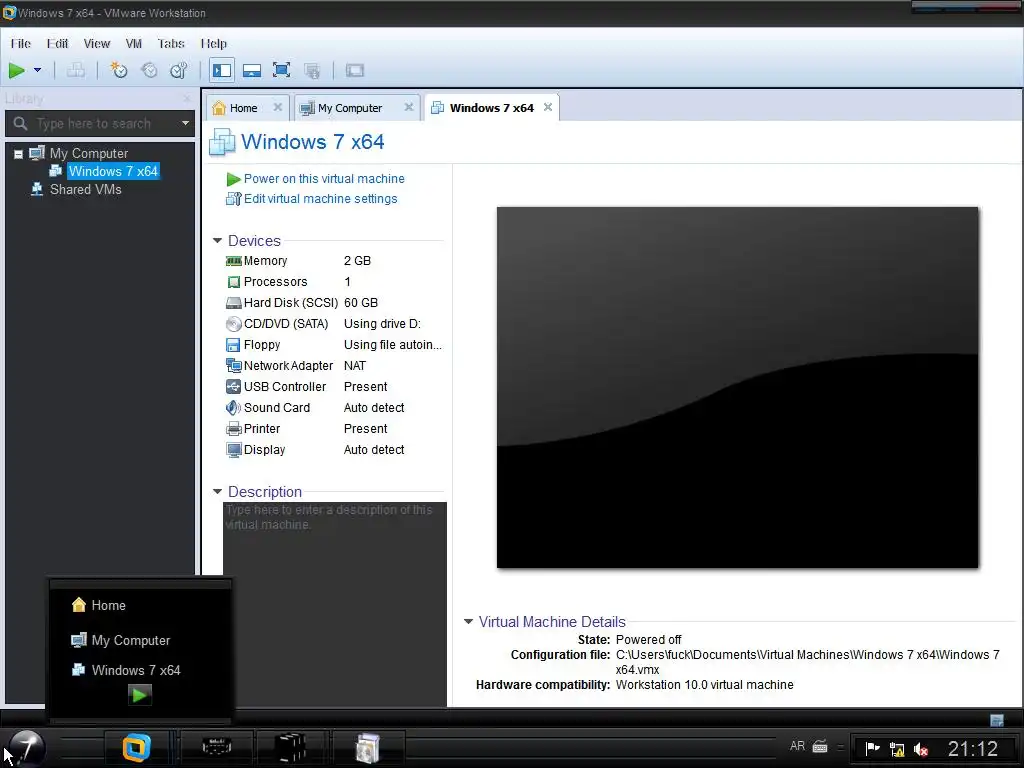This screenshot has height=768, width=1024.
Task: Open the Help menu
Action: coord(214,43)
